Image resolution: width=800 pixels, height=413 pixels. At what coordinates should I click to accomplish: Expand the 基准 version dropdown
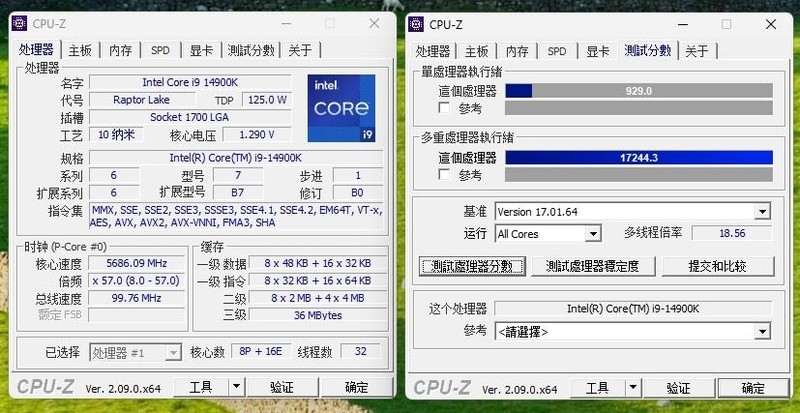click(x=762, y=211)
